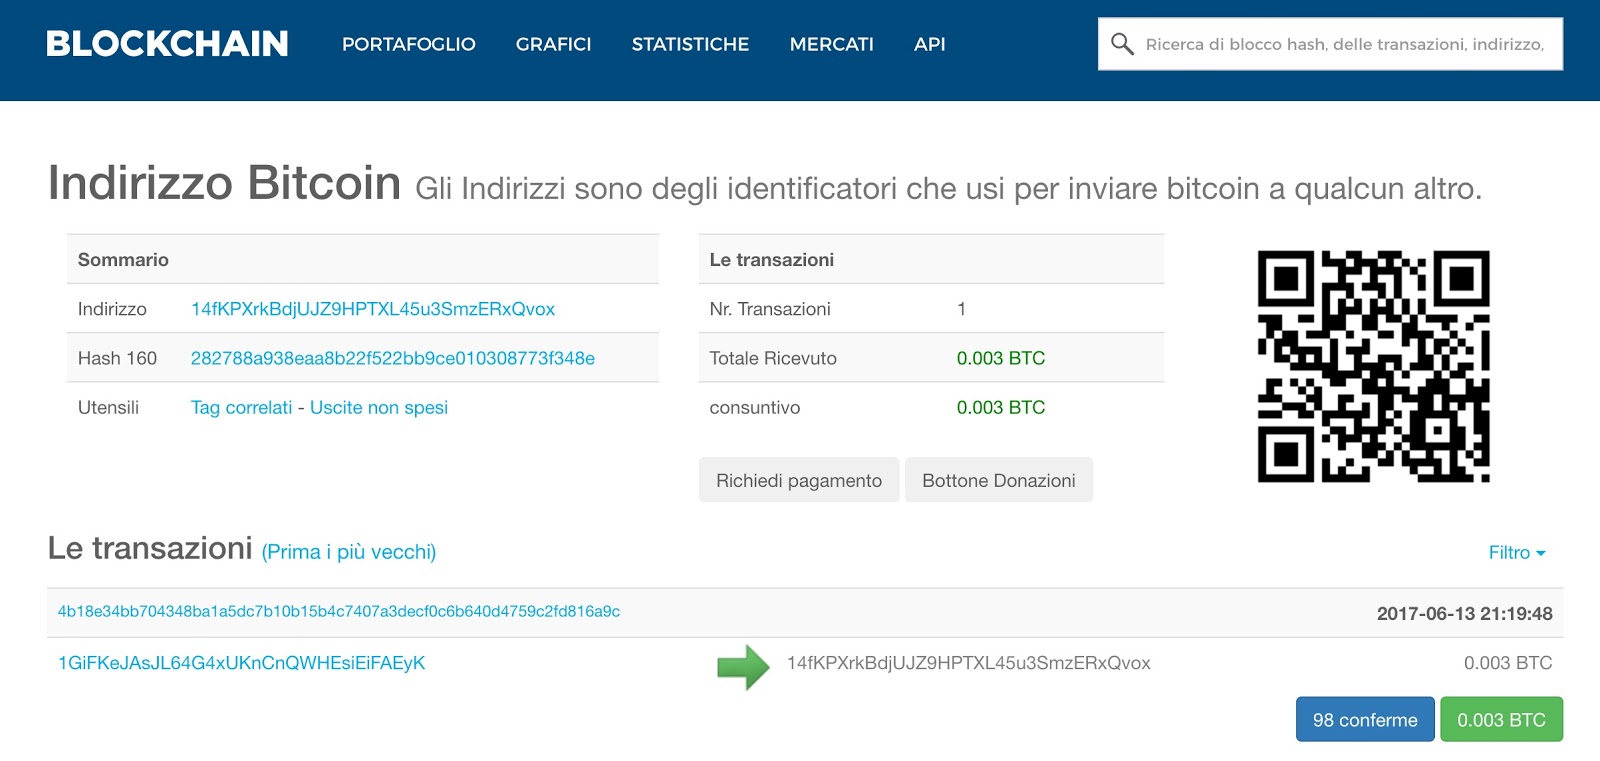Click the Richiedi pagamento button
This screenshot has width=1600, height=761.
799,480
